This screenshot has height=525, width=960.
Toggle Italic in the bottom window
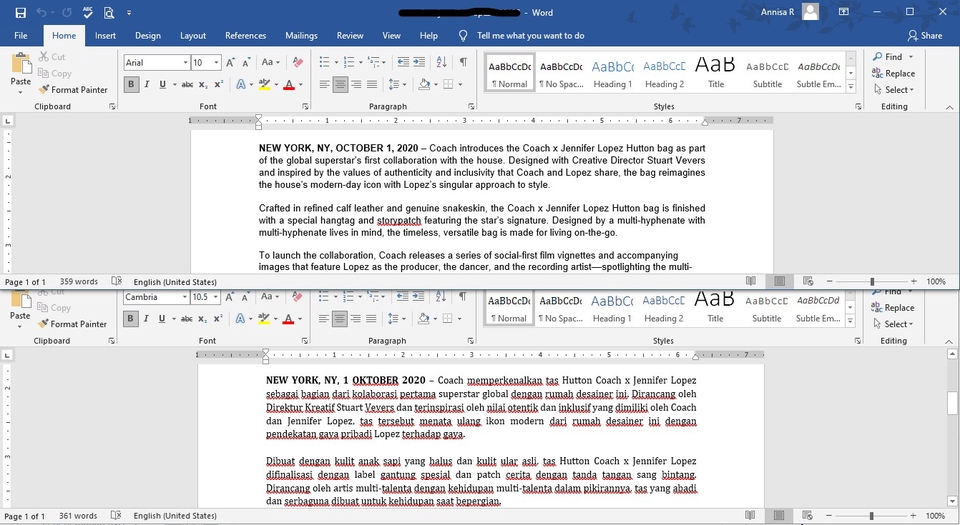coord(146,319)
